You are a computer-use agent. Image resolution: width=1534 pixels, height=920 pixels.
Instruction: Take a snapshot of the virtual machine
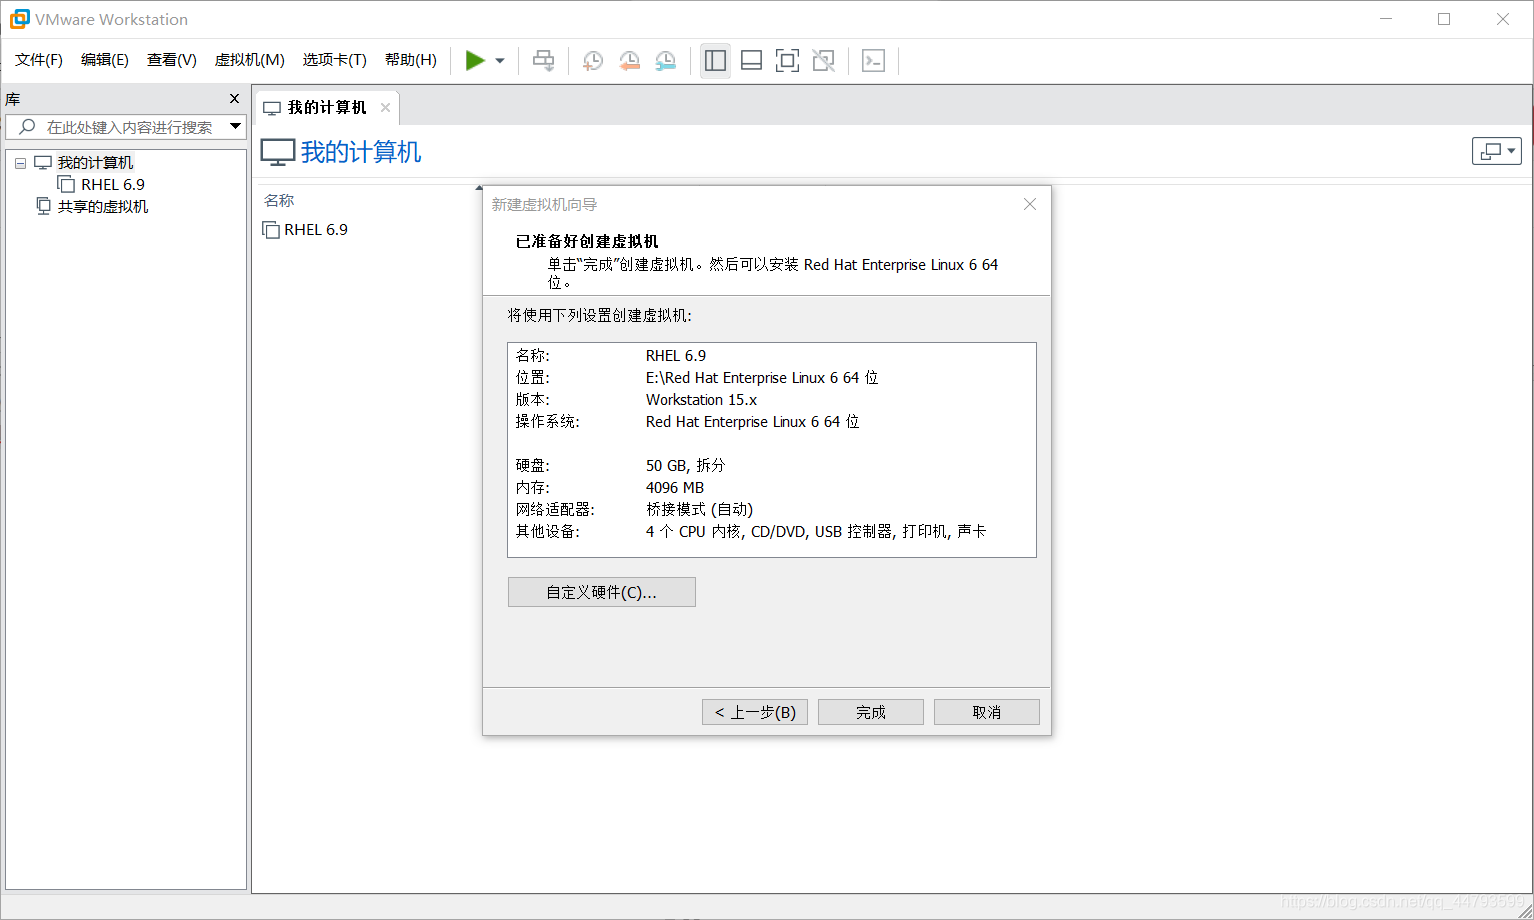(592, 60)
